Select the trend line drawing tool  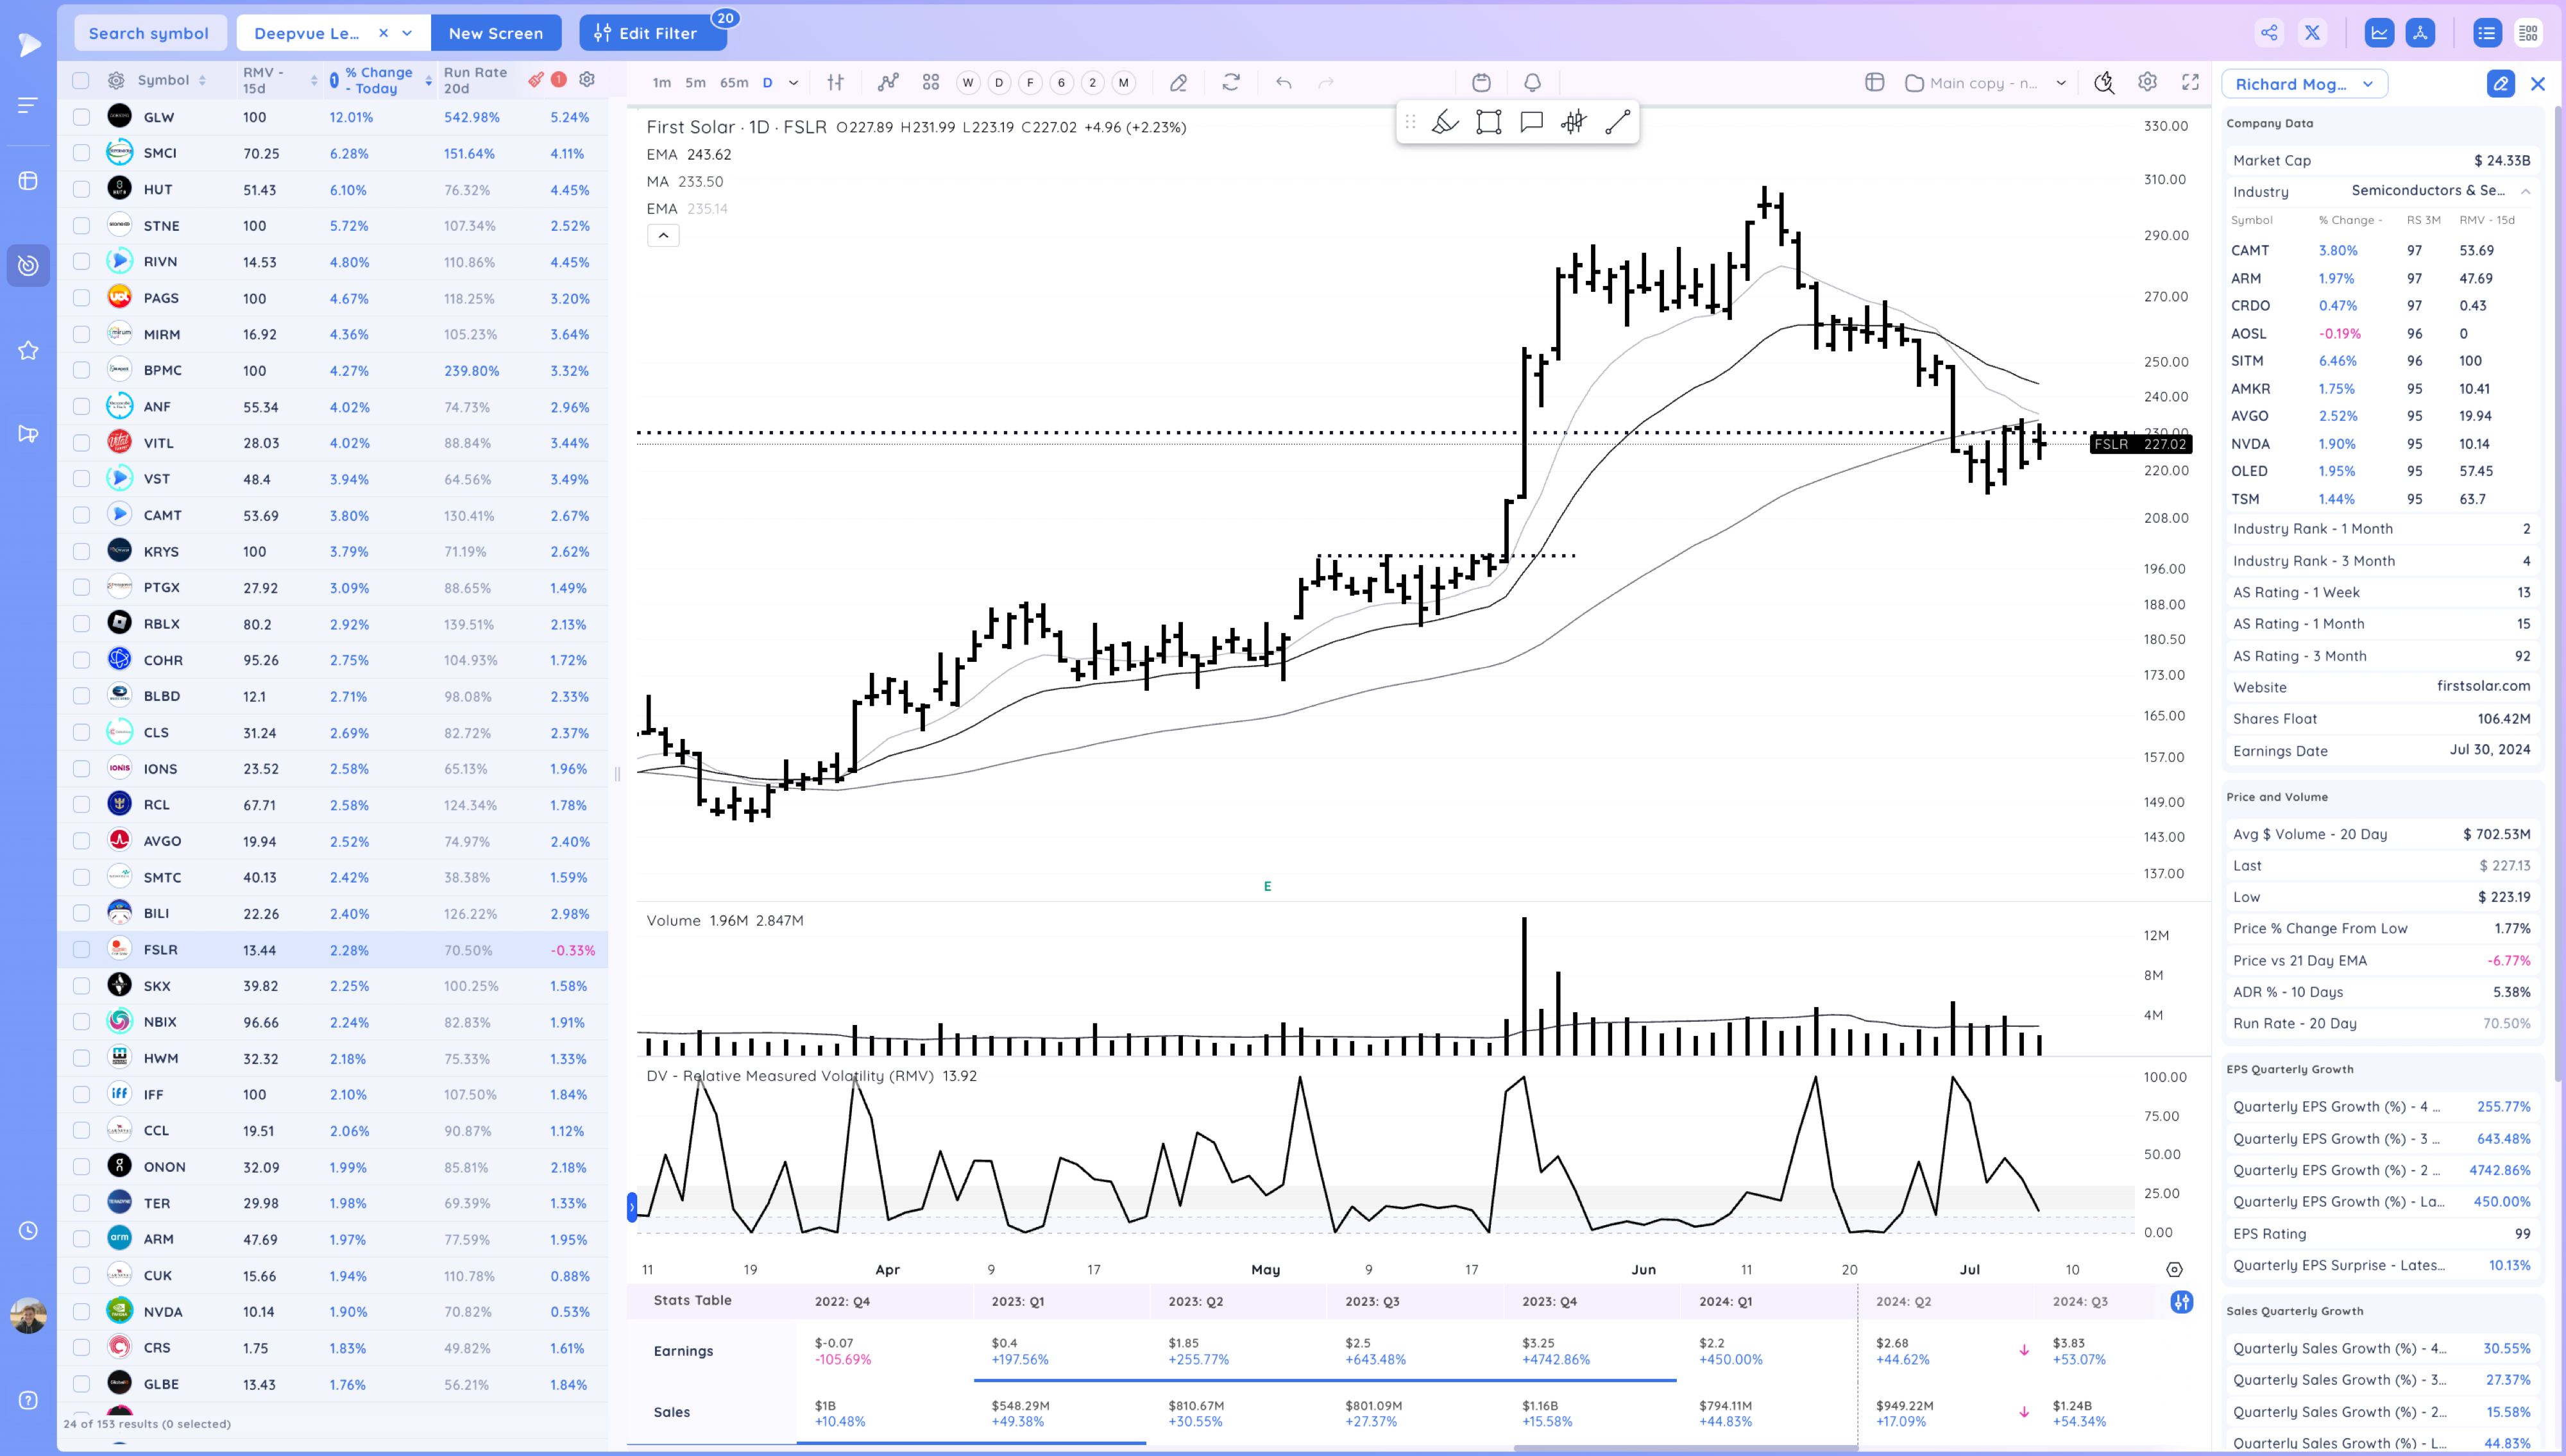click(1617, 122)
